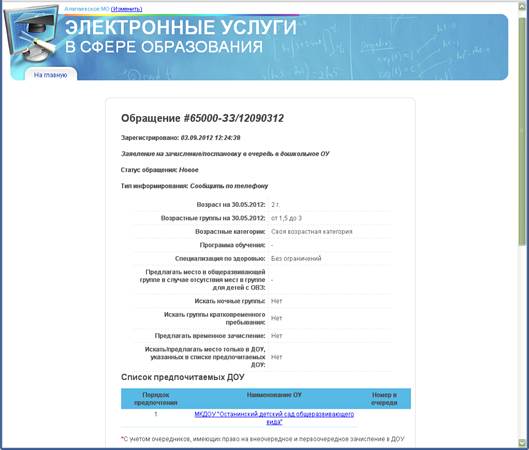Screen dimensions: 529x450
Task: Click the 'Изменить' link at top
Action: [x=127, y=9]
